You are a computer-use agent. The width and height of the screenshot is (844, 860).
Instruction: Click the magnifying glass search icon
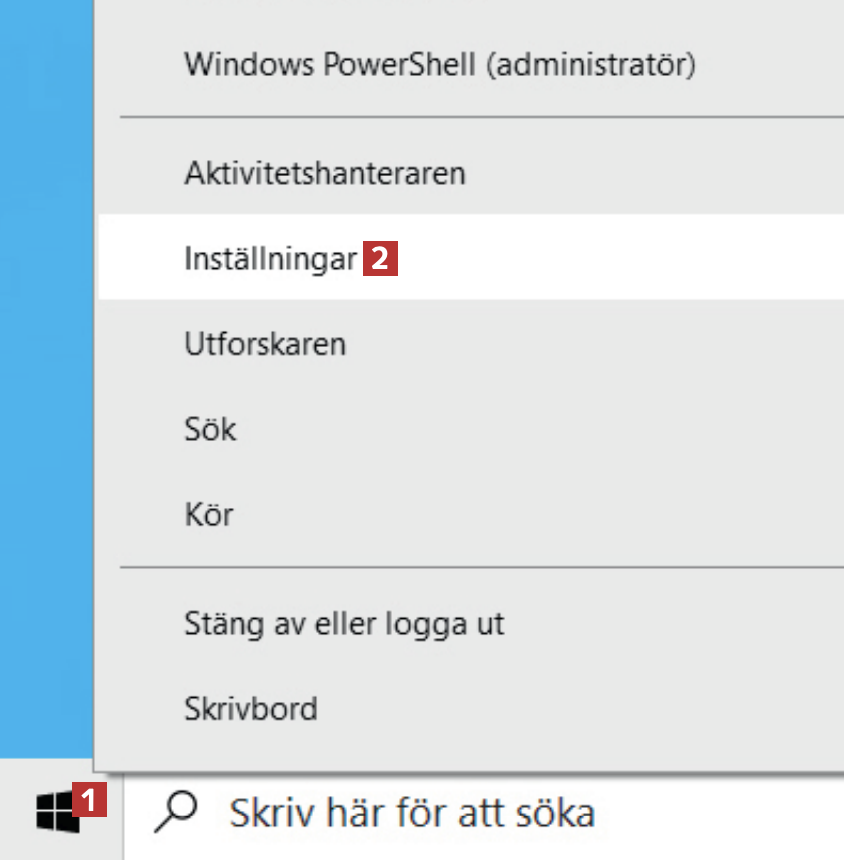click(x=176, y=811)
